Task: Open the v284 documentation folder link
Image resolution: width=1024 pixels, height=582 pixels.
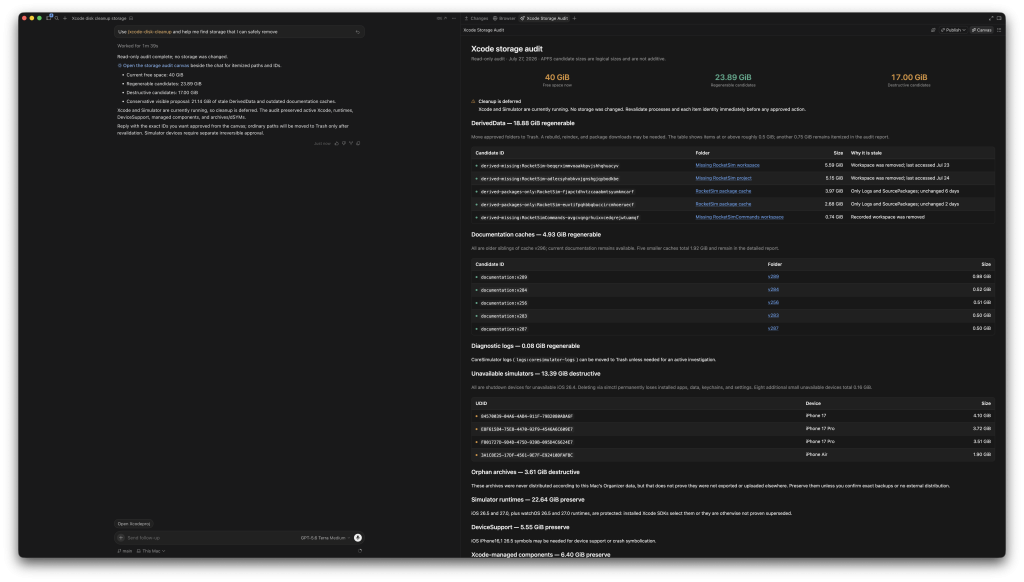Action: (x=773, y=290)
